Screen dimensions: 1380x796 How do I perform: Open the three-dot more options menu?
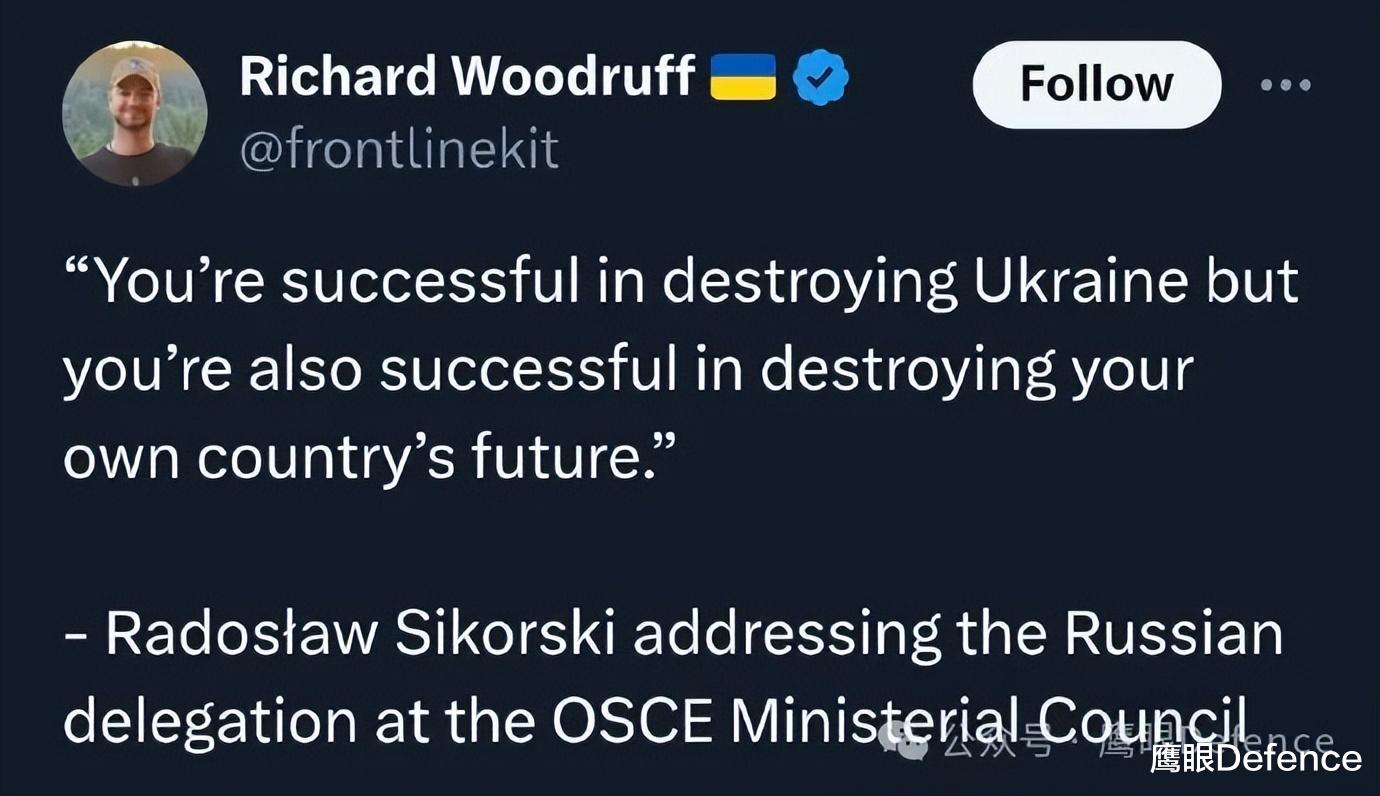[x=1285, y=85]
